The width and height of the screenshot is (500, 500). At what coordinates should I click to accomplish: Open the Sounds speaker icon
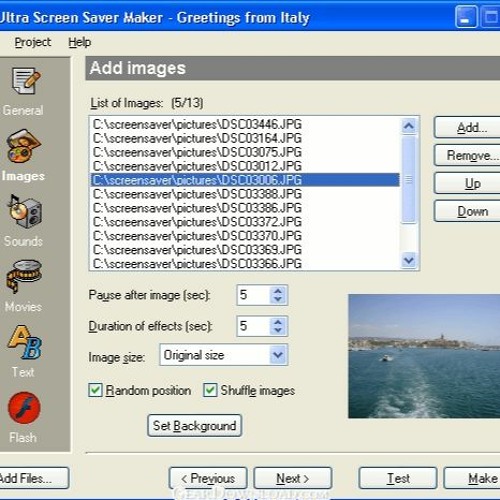tap(25, 211)
